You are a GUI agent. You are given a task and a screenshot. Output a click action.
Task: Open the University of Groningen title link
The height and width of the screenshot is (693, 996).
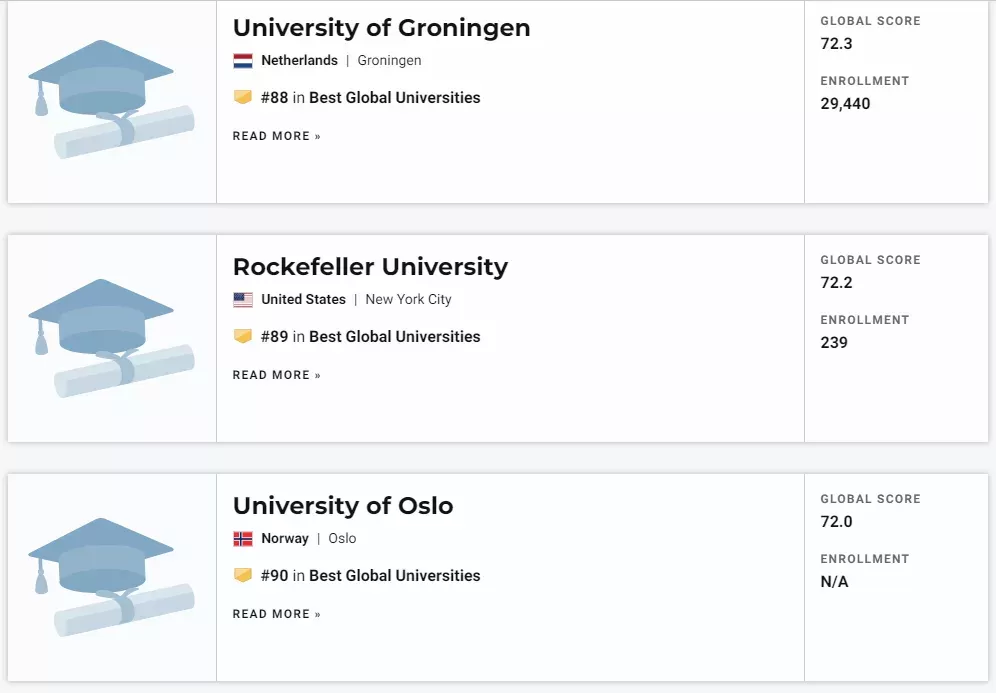(381, 28)
